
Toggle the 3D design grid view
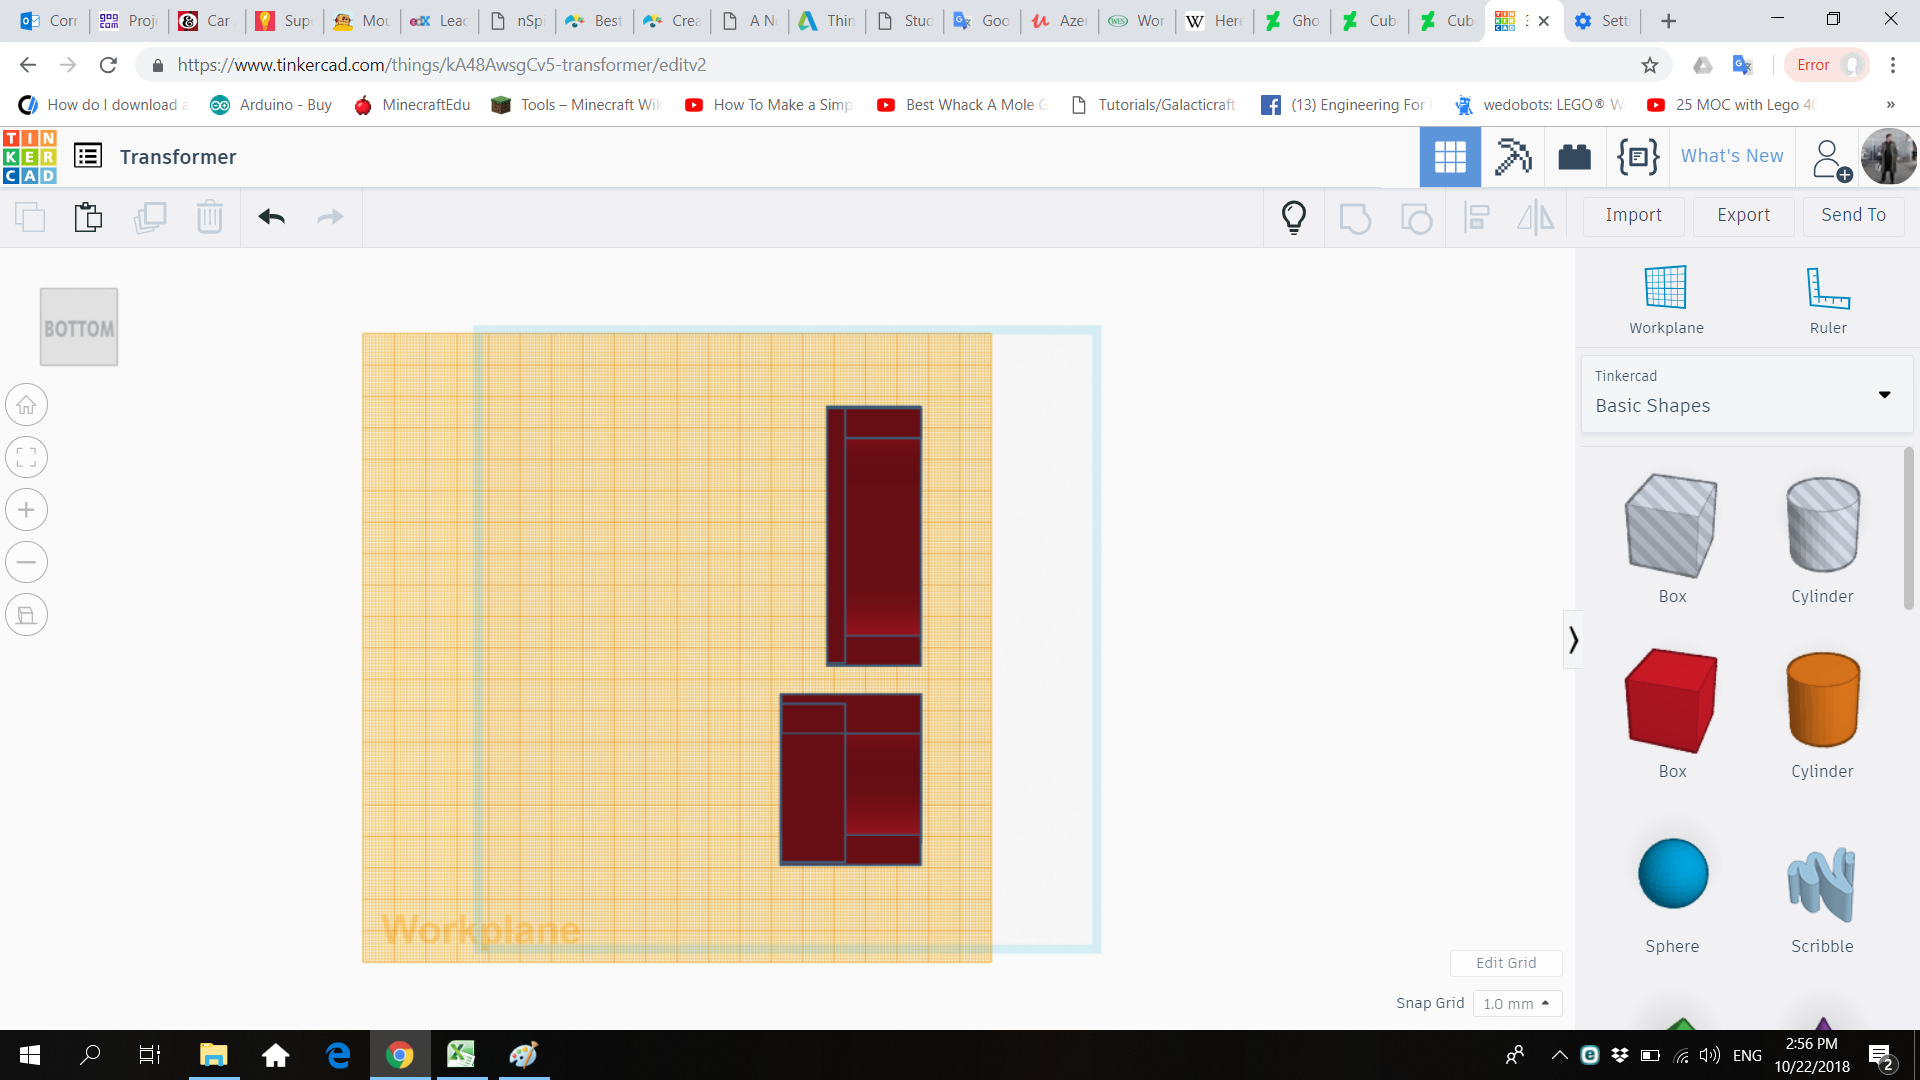tap(1450, 157)
